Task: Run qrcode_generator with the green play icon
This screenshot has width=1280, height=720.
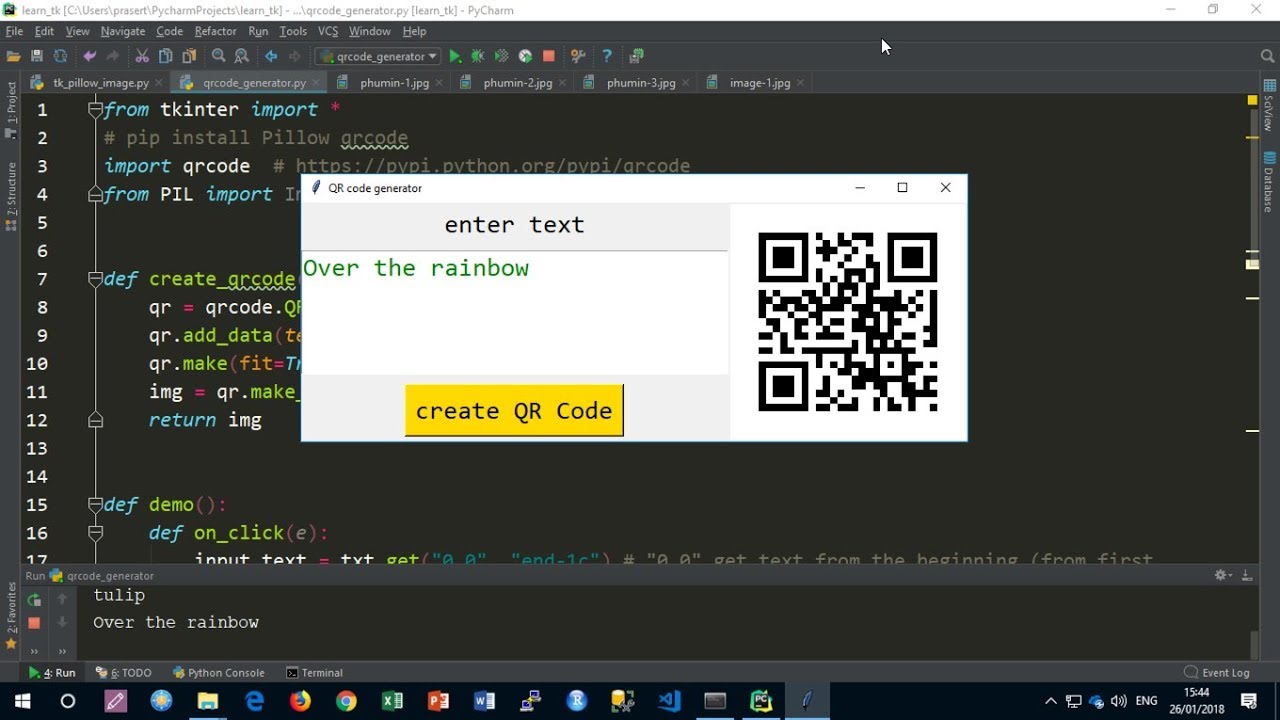Action: pyautogui.click(x=455, y=56)
